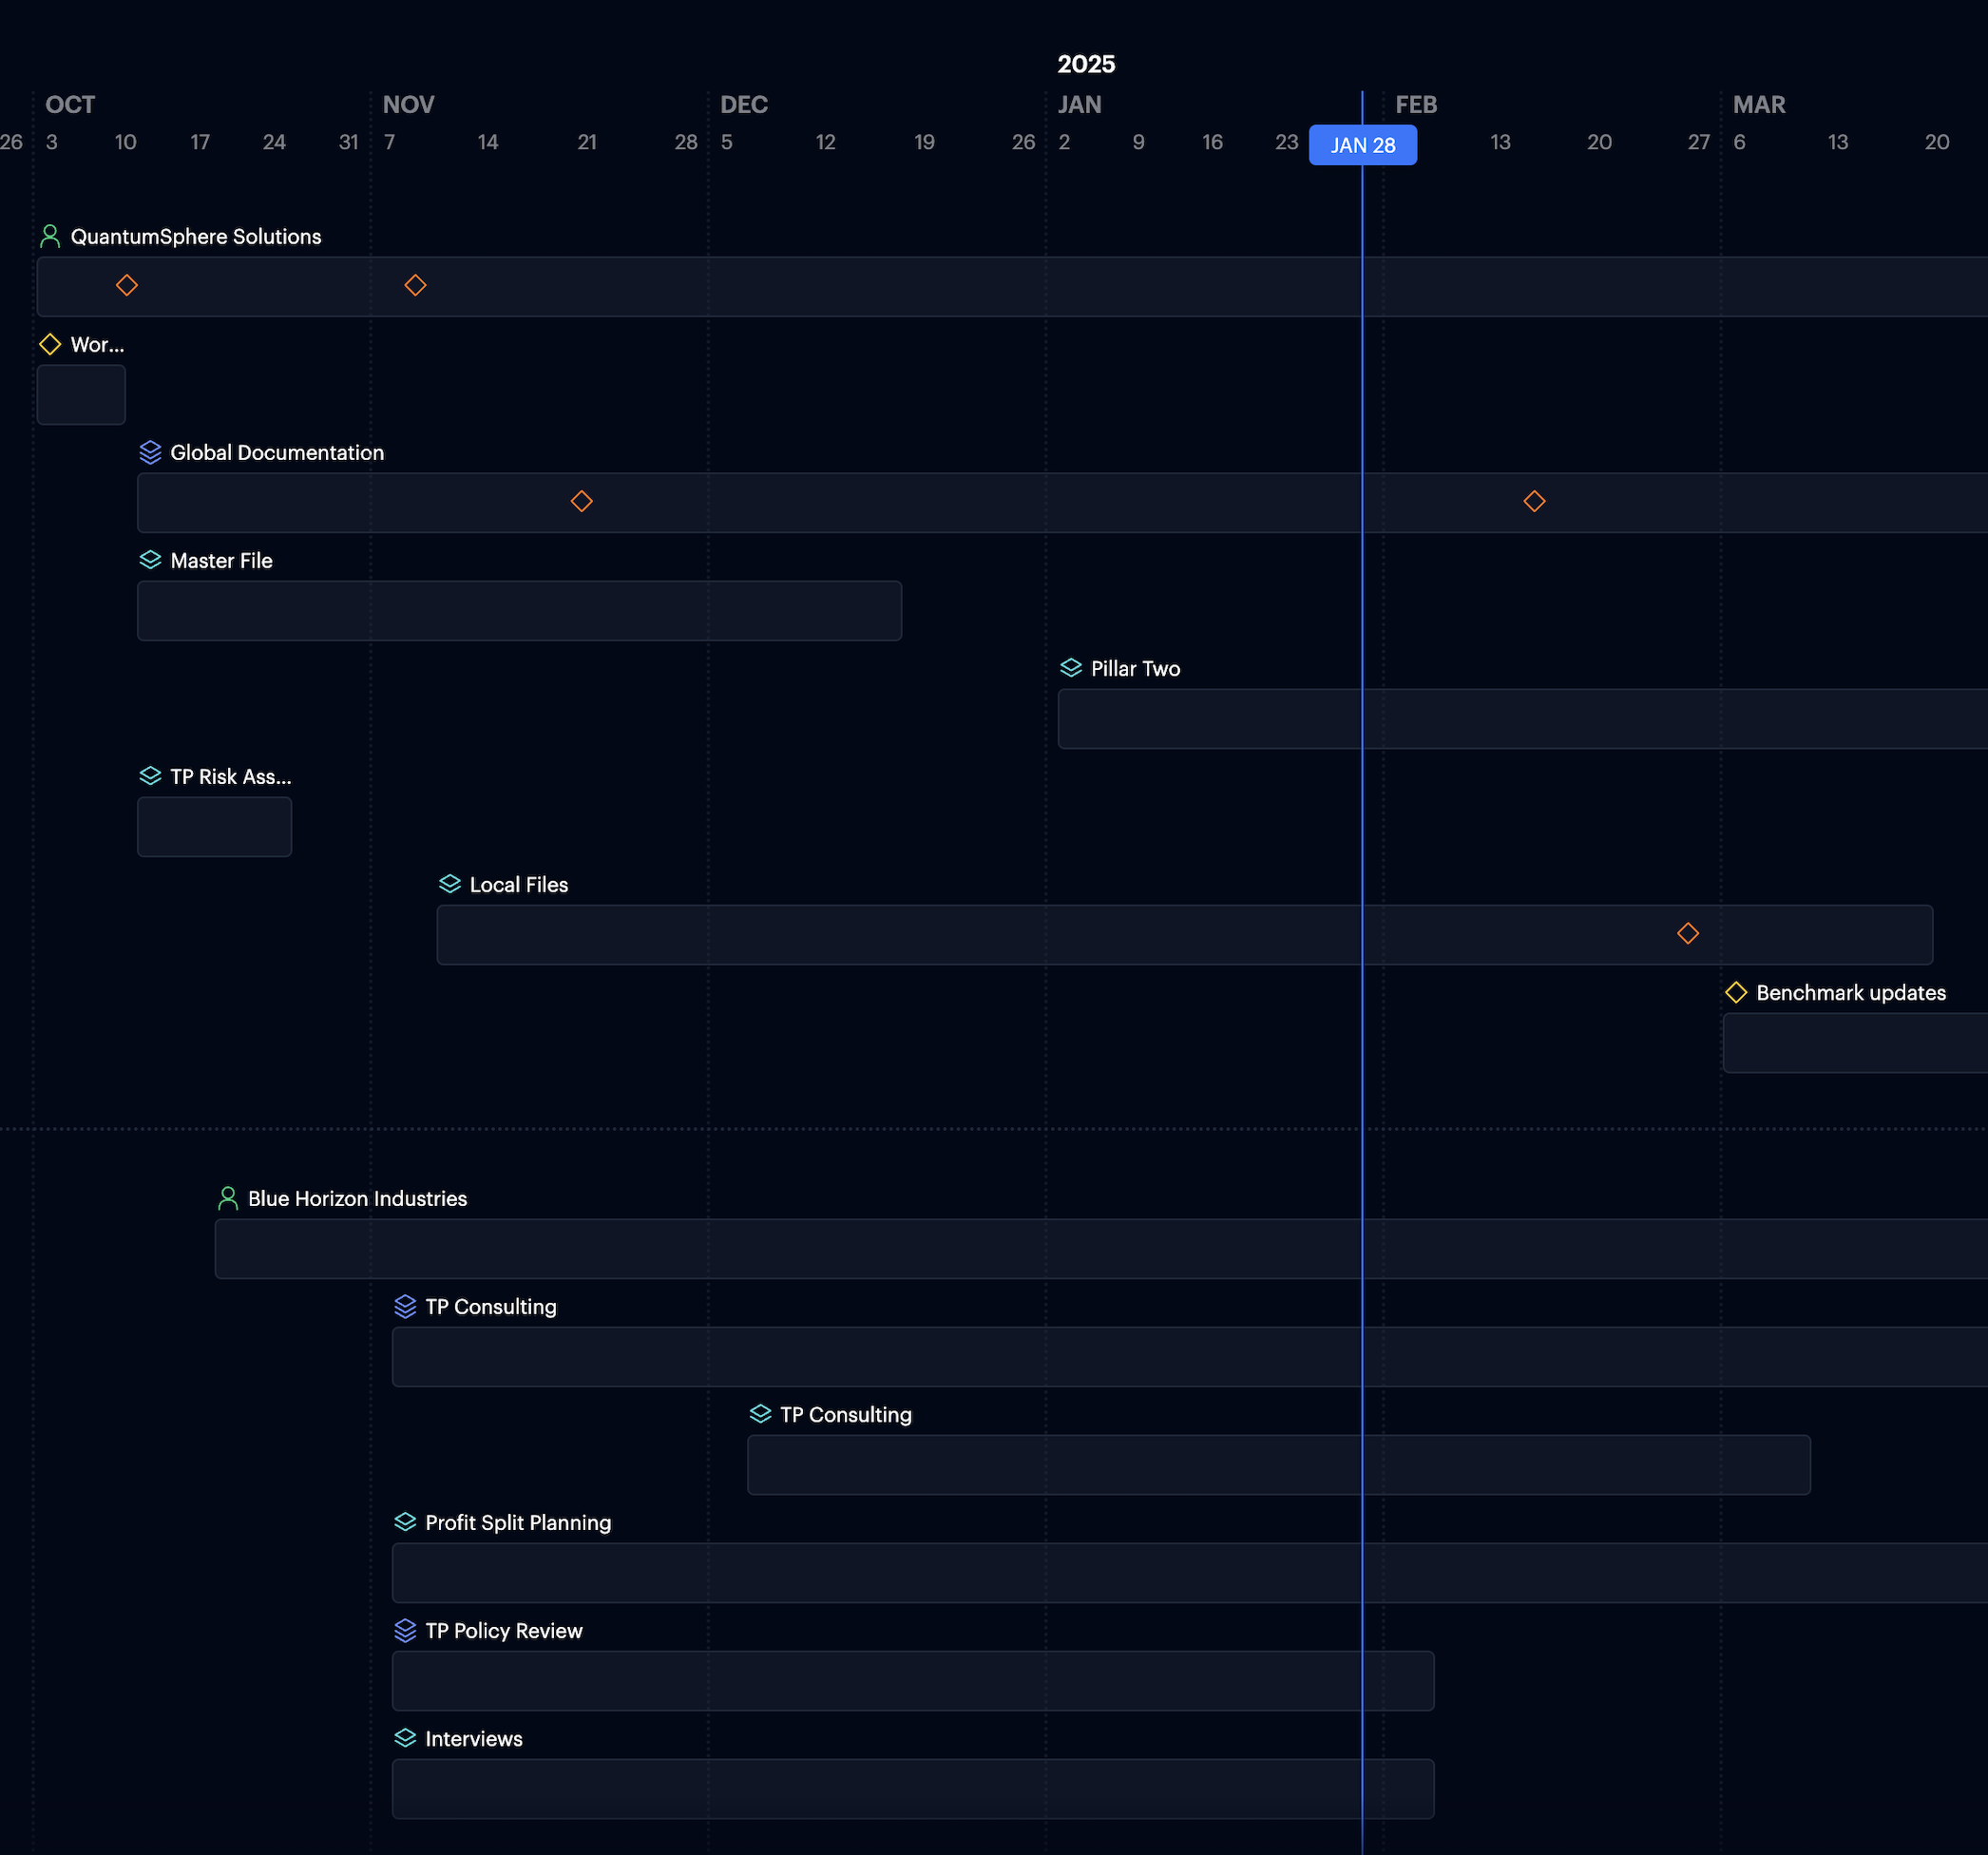The width and height of the screenshot is (1988, 1855).
Task: Open the Pillar Two label
Action: (1135, 668)
